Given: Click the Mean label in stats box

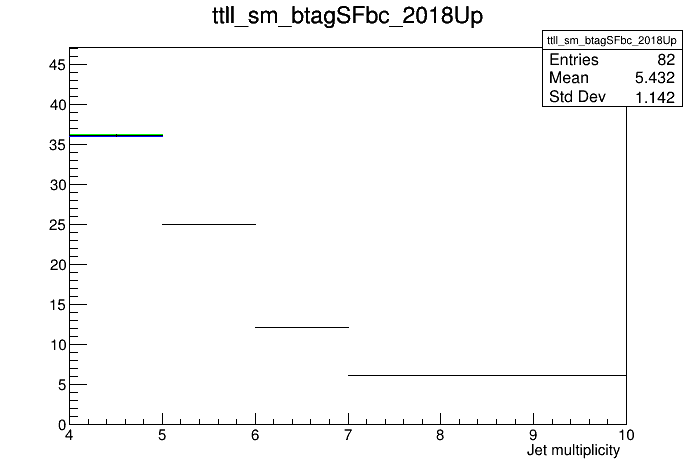Looking at the screenshot, I should (x=569, y=78).
